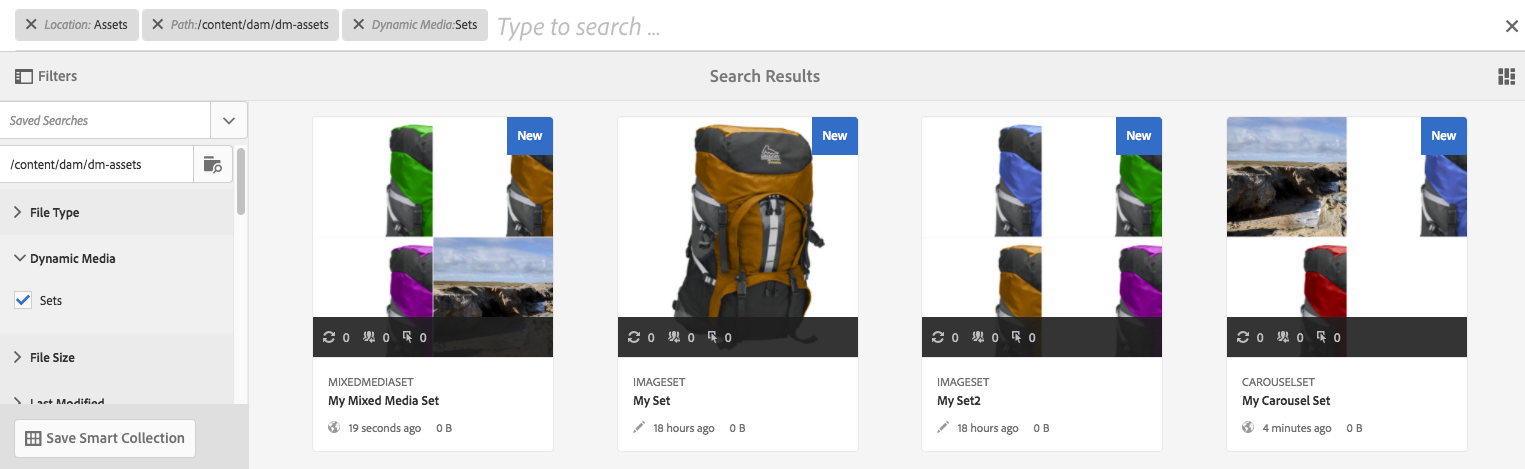The width and height of the screenshot is (1525, 469).
Task: Click the Search Results heading
Action: [x=765, y=76]
